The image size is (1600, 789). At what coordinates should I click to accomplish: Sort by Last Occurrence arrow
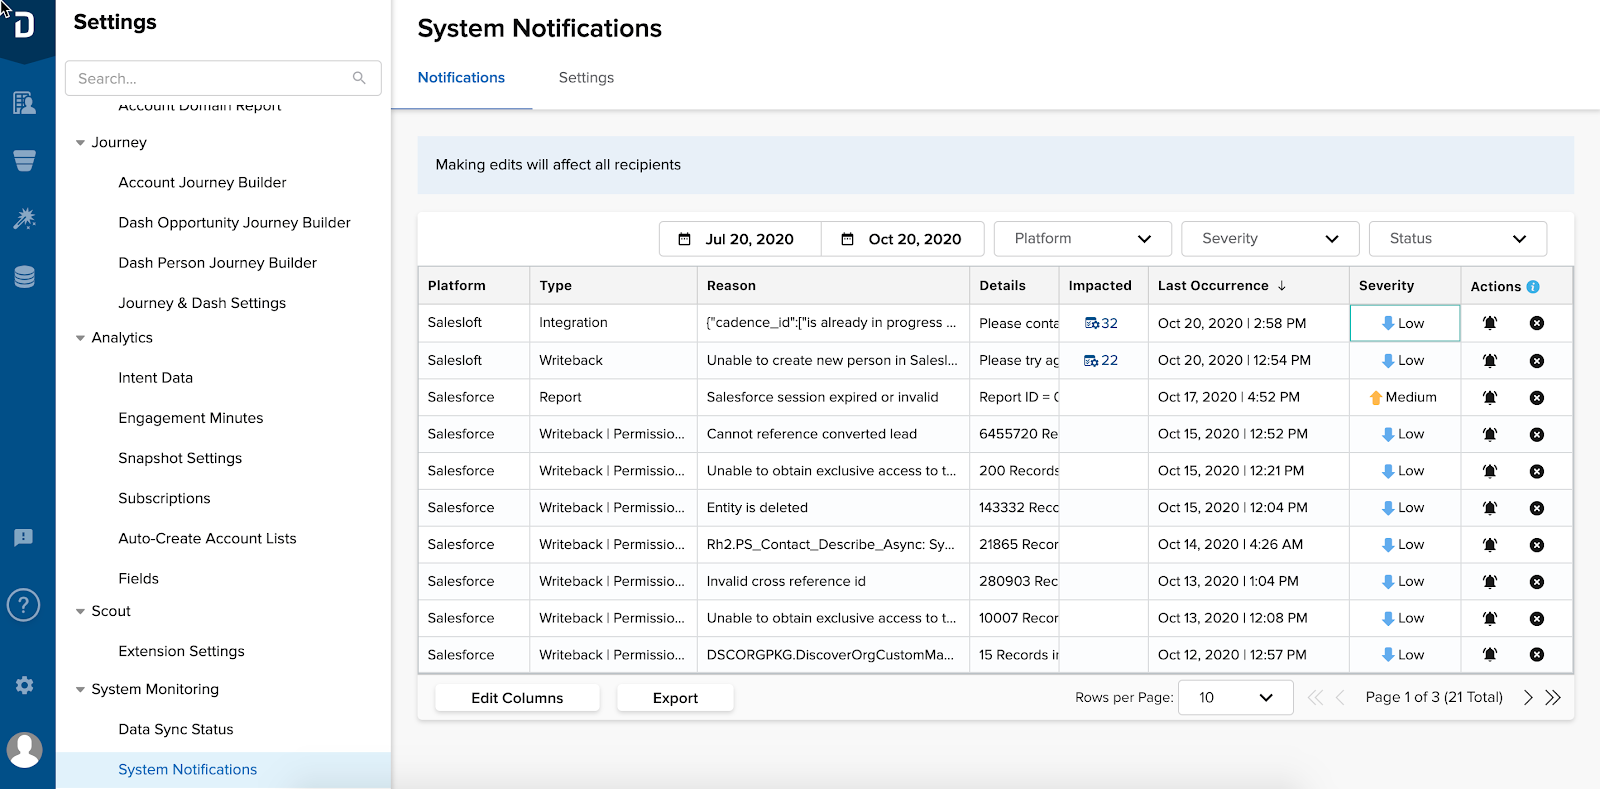pyautogui.click(x=1281, y=286)
